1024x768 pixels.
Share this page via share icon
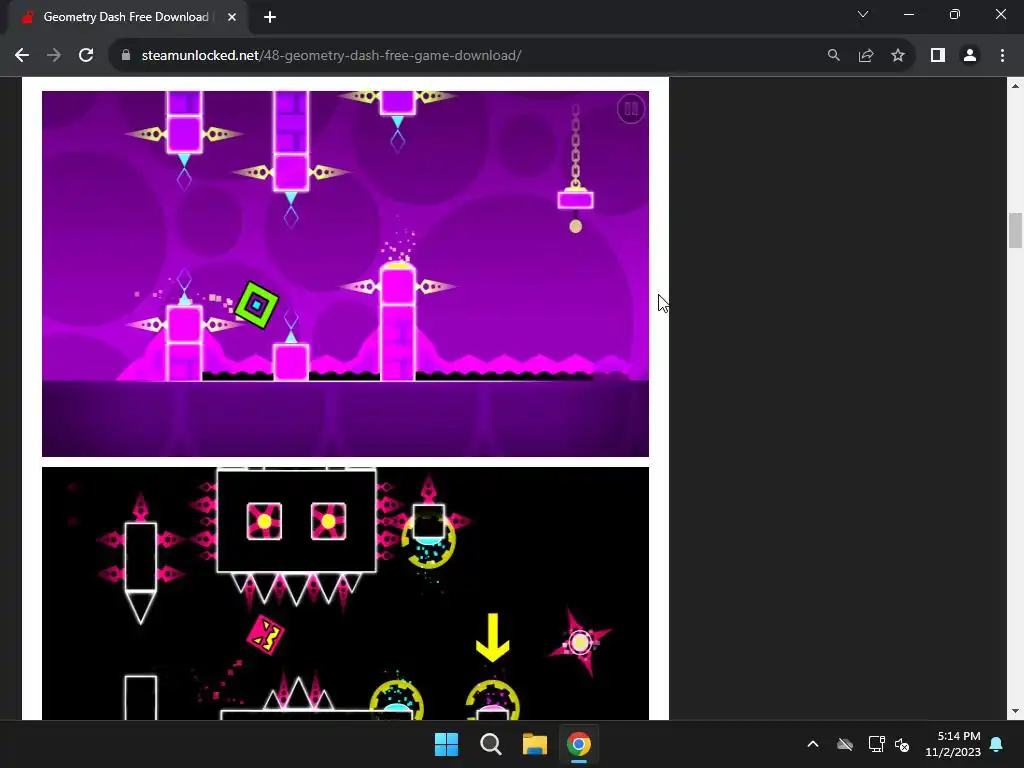pos(866,56)
